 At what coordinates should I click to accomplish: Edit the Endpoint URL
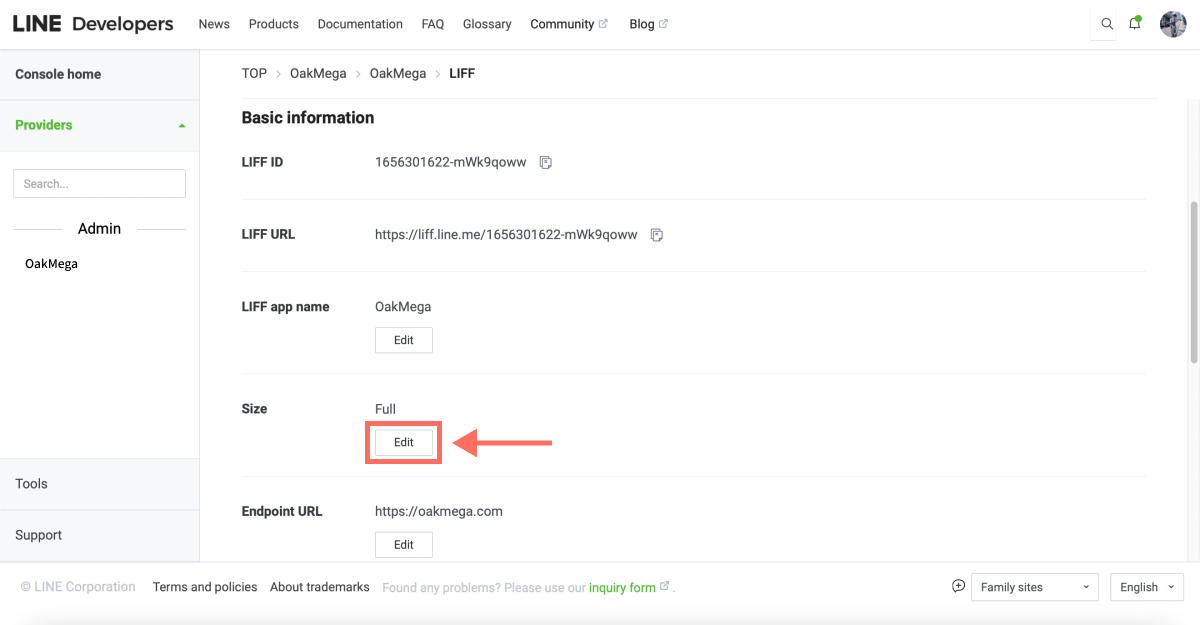pyautogui.click(x=404, y=544)
